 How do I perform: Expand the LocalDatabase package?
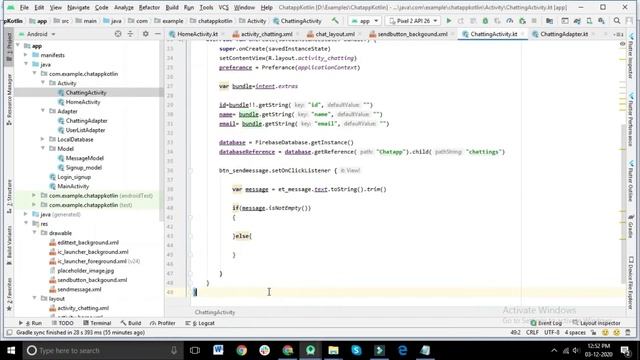pyautogui.click(x=43, y=140)
